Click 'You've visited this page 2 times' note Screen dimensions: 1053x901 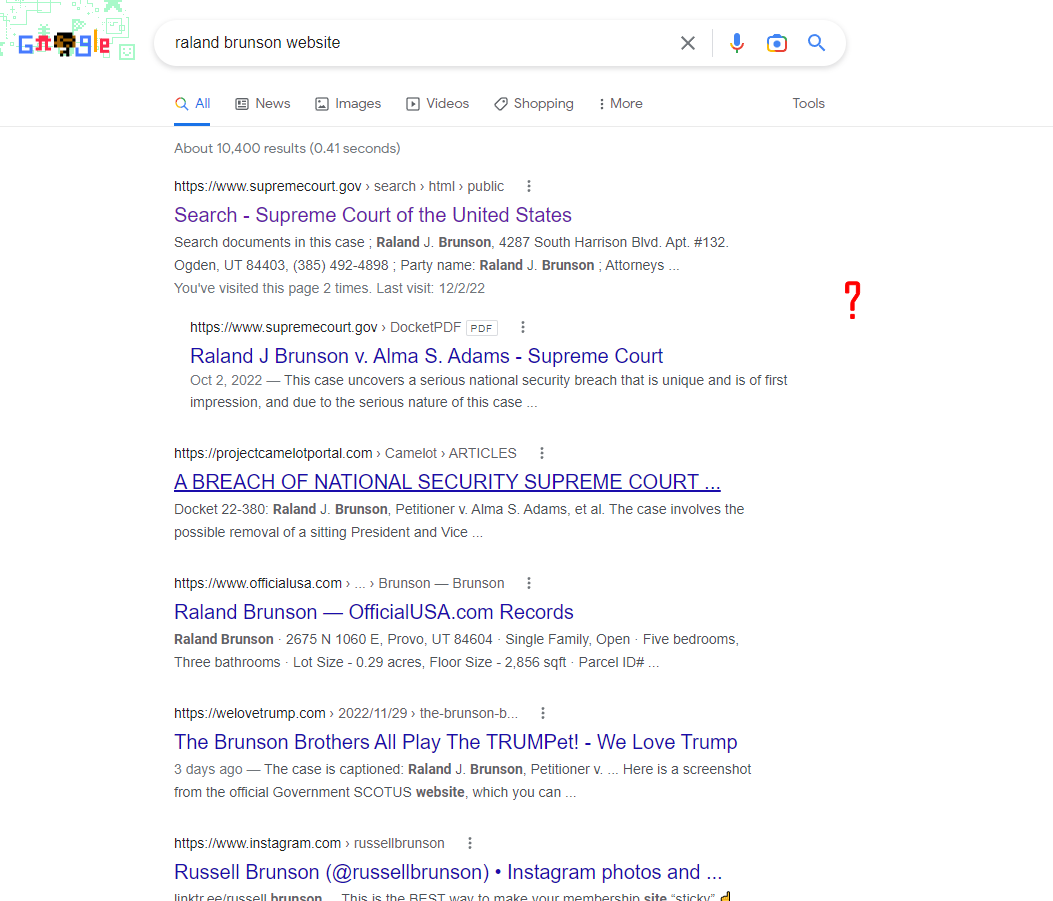(329, 288)
